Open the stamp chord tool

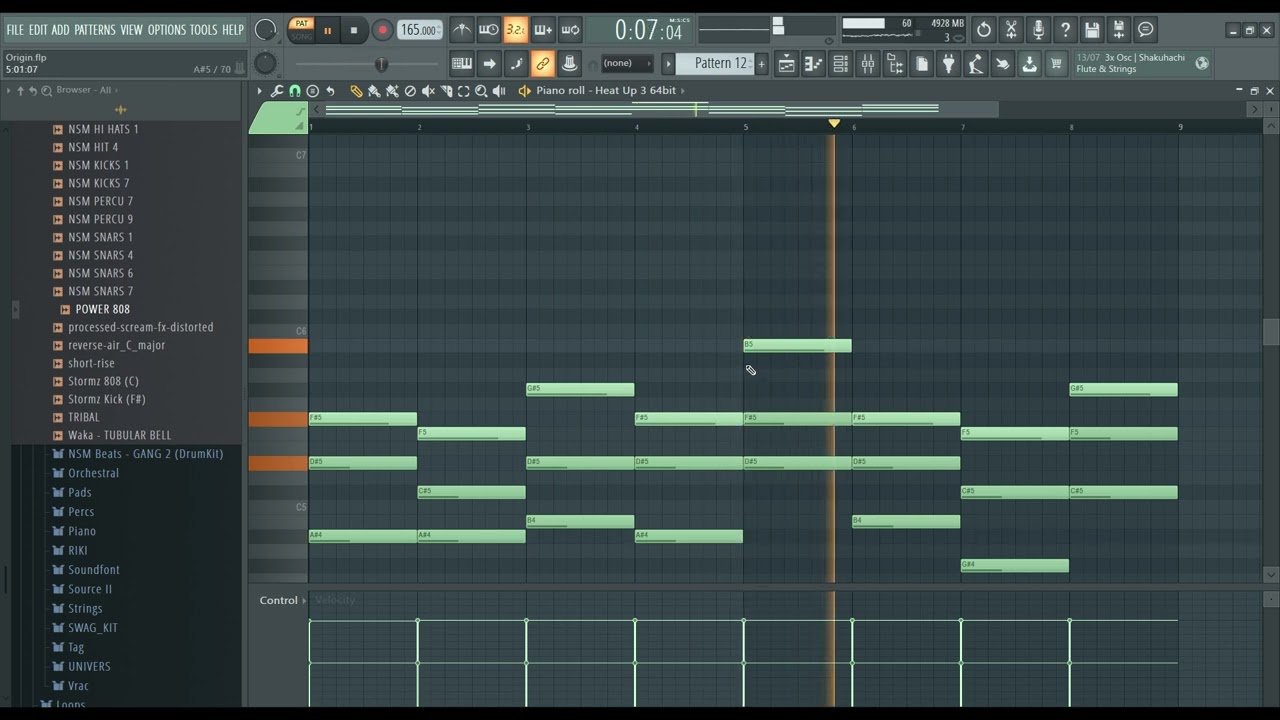(x=312, y=91)
